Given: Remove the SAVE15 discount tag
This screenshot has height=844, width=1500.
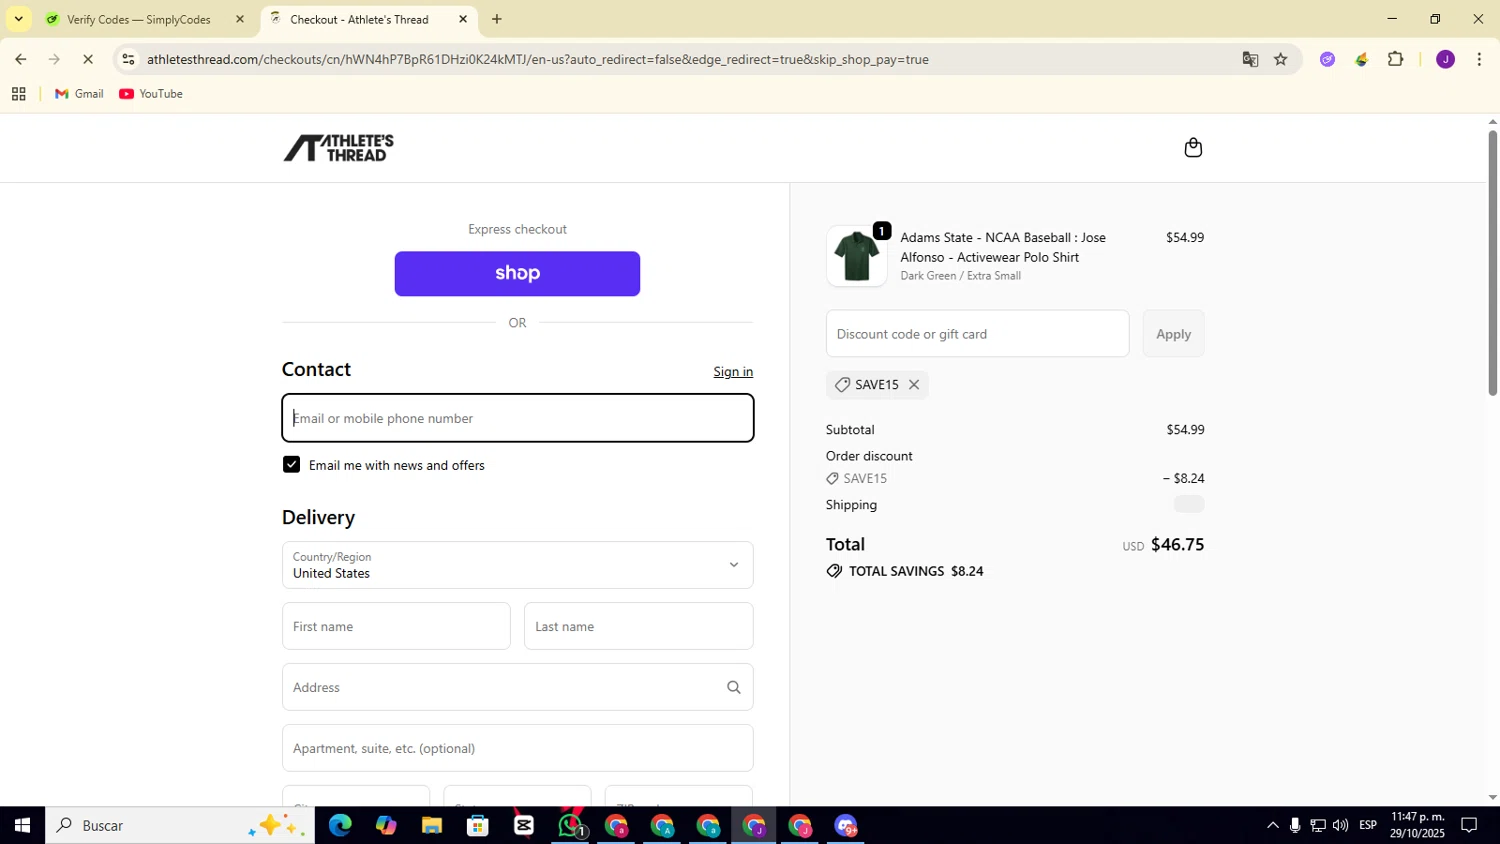Looking at the screenshot, I should tap(914, 385).
